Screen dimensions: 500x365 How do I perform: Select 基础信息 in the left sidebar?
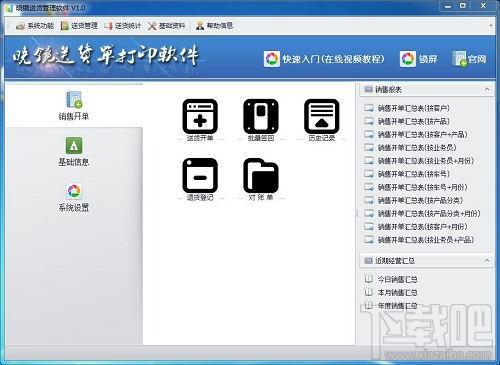[x=74, y=151]
